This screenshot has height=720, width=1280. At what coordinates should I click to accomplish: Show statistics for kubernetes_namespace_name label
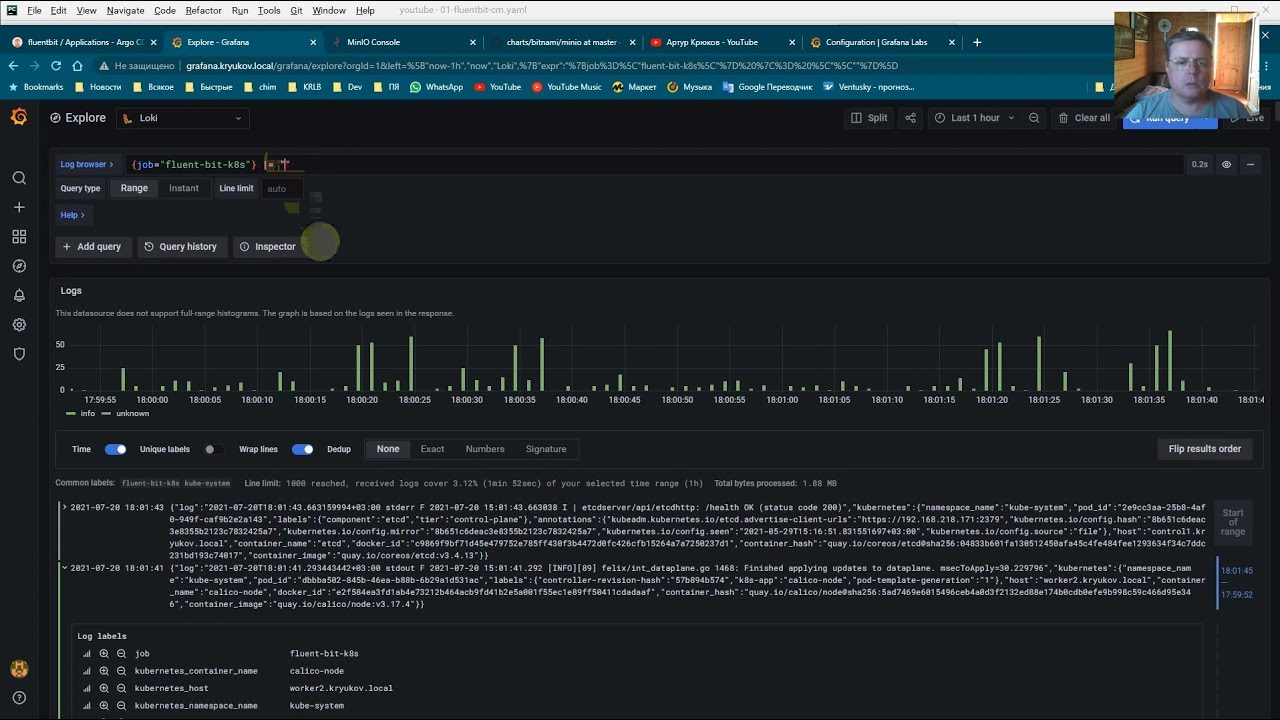point(87,706)
